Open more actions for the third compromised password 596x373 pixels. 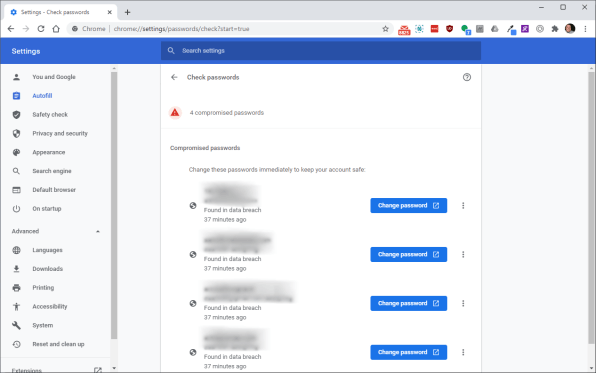click(x=463, y=303)
